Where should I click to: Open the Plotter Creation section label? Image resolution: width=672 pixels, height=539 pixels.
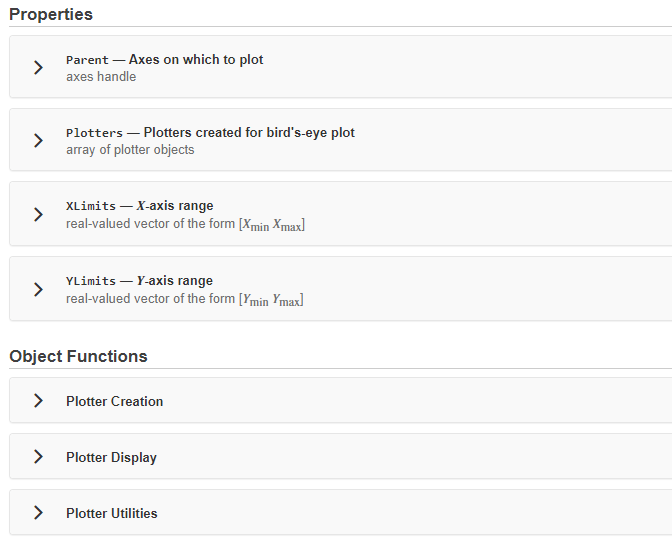coord(114,401)
